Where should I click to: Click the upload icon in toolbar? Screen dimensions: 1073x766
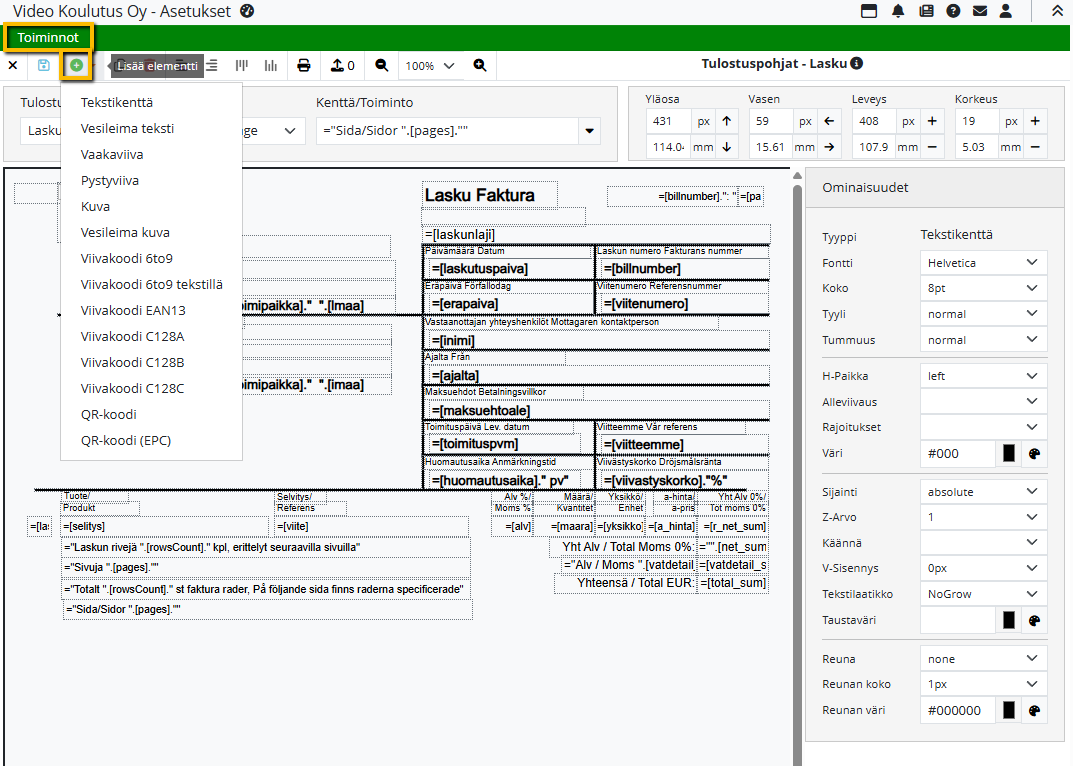tap(337, 65)
